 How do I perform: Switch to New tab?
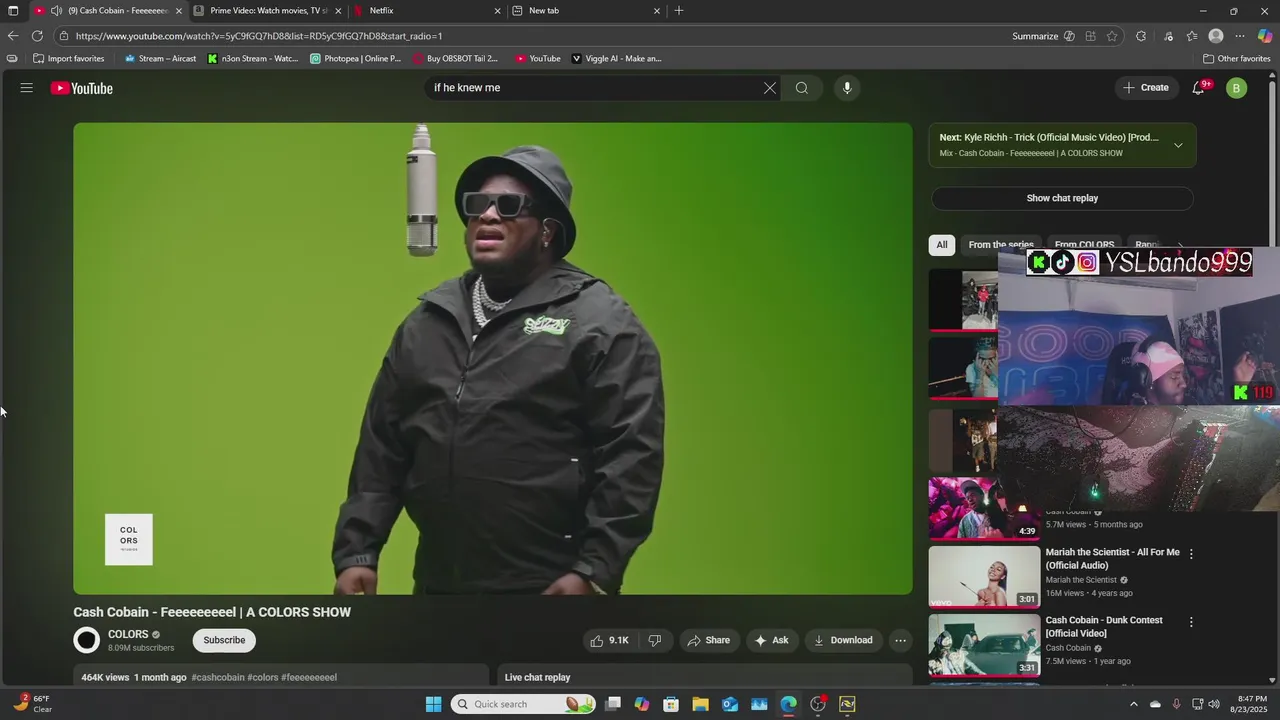click(x=586, y=10)
